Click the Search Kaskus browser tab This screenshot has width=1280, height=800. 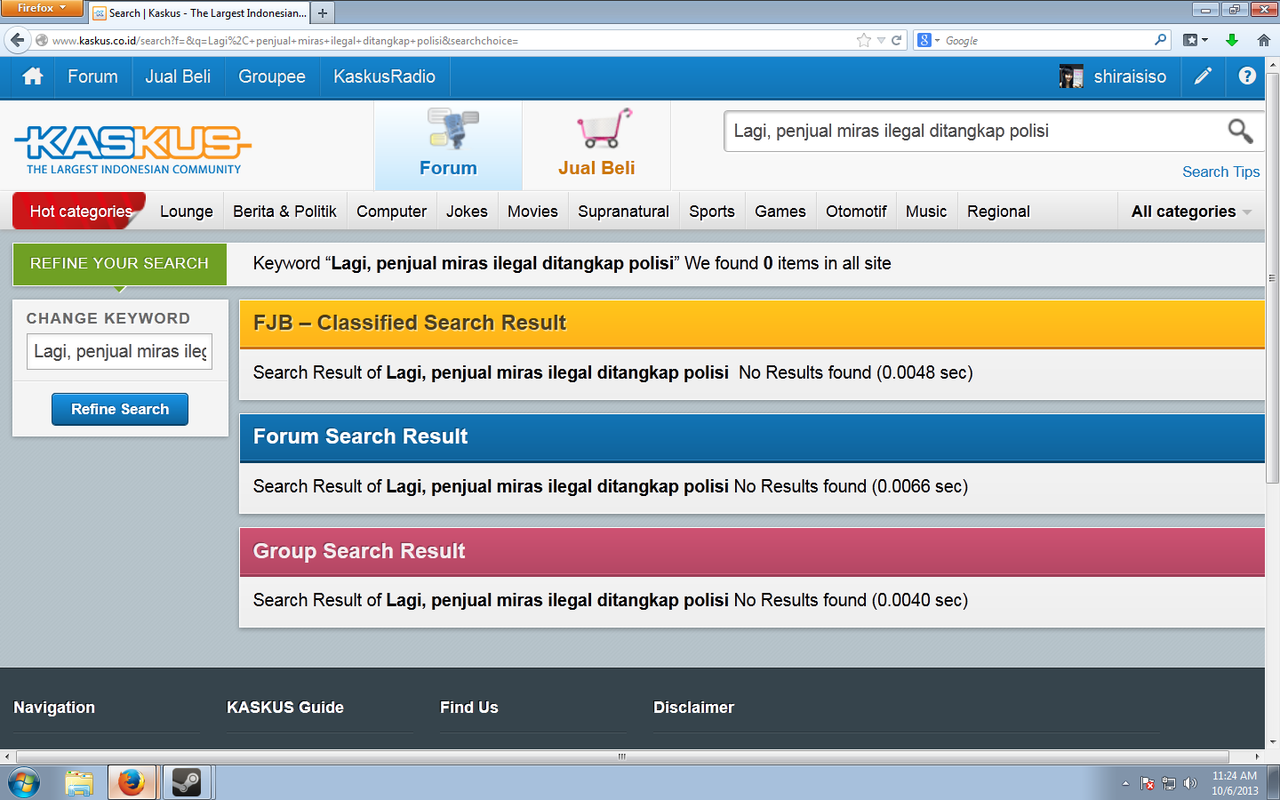[x=200, y=13]
